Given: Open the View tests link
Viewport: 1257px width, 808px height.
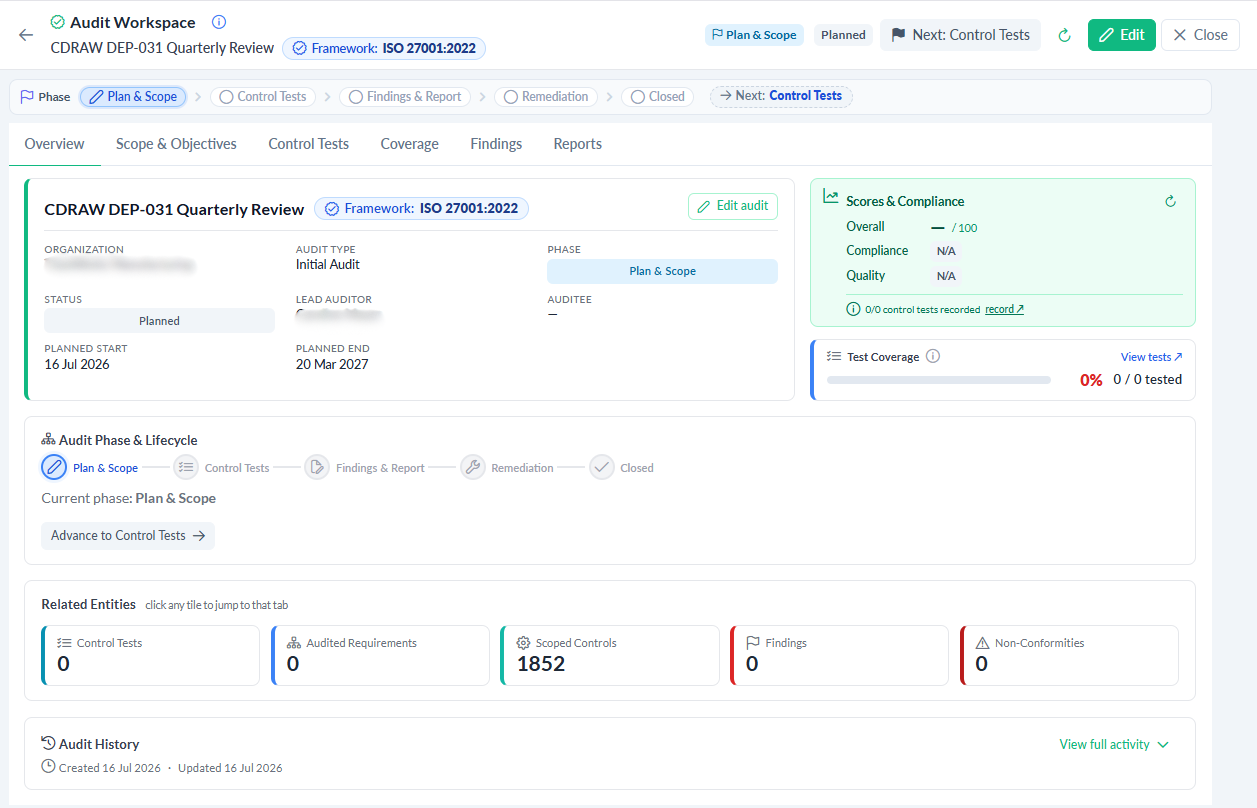Looking at the screenshot, I should (1152, 357).
